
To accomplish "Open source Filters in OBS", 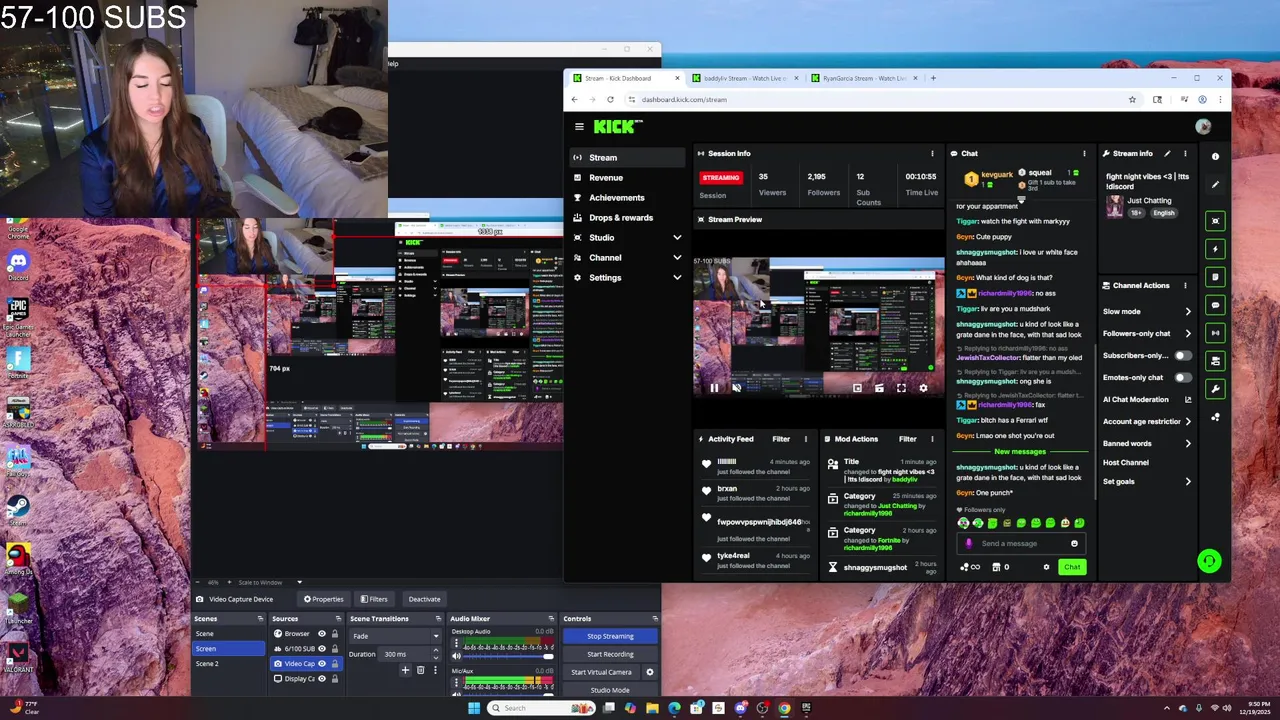I will [x=374, y=599].
